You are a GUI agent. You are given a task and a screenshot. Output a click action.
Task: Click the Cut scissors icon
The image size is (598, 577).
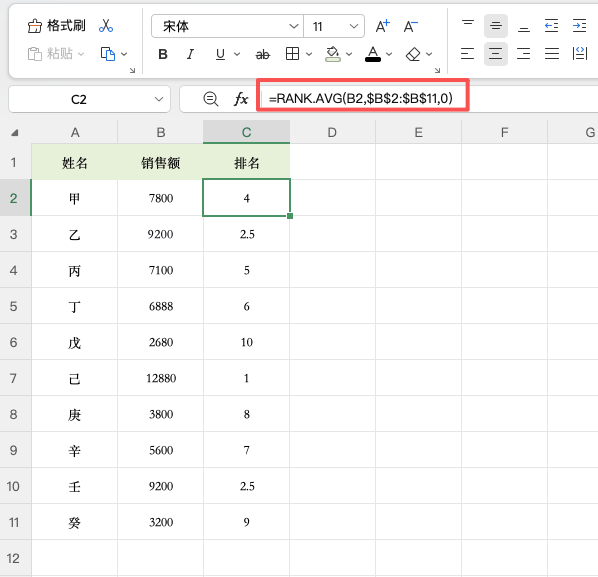click(106, 26)
